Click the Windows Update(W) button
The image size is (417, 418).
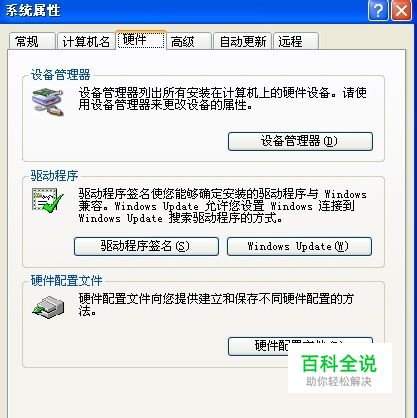pos(299,246)
